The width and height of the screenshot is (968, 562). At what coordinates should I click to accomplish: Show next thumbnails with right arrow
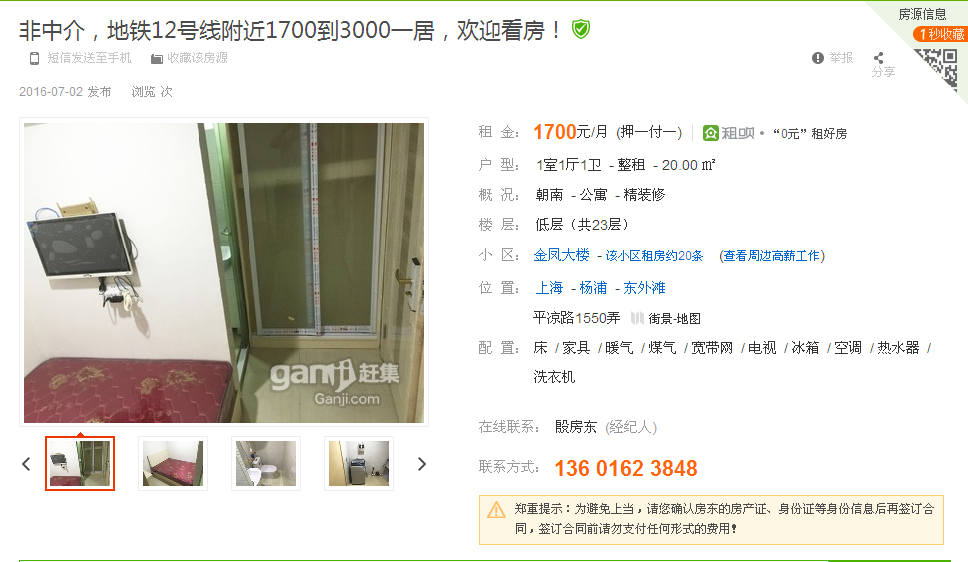422,464
